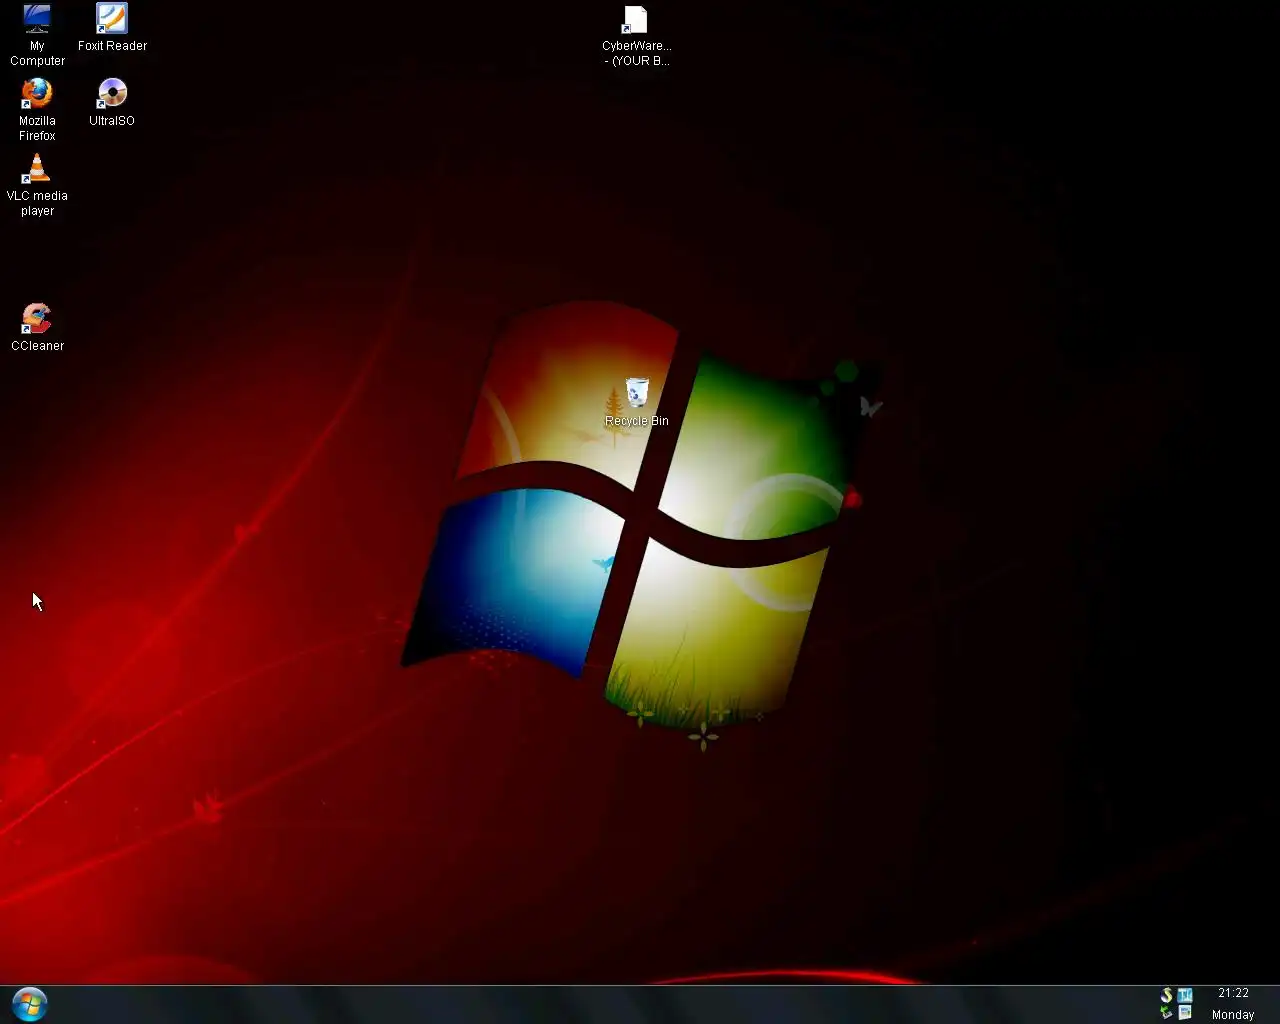Select the CCleaner desktop shortcut
The width and height of the screenshot is (1280, 1024).
(x=37, y=327)
